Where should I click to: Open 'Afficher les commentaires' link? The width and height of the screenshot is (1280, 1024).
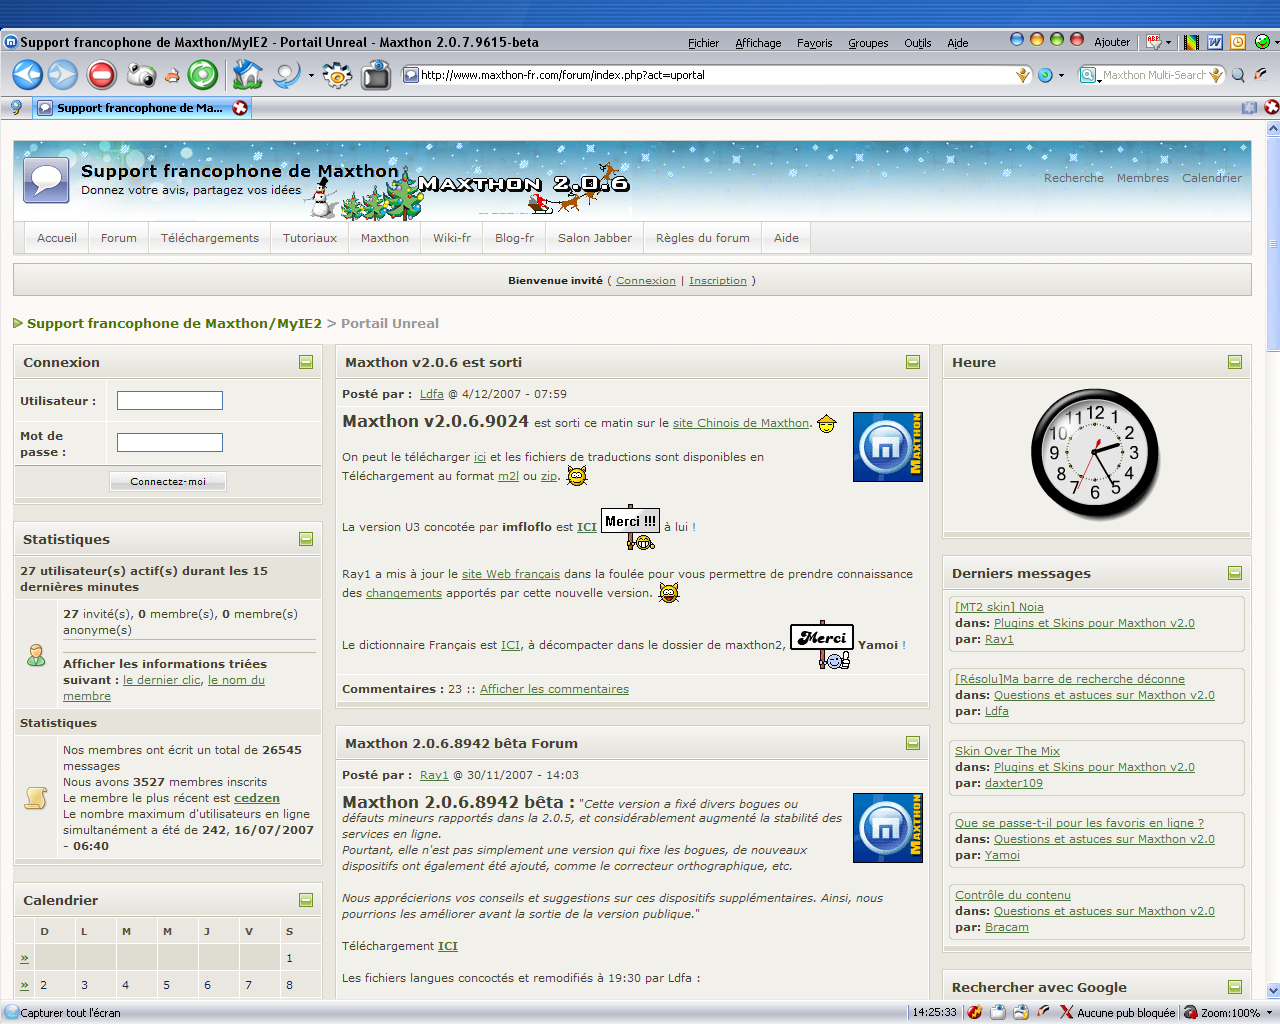click(x=554, y=689)
